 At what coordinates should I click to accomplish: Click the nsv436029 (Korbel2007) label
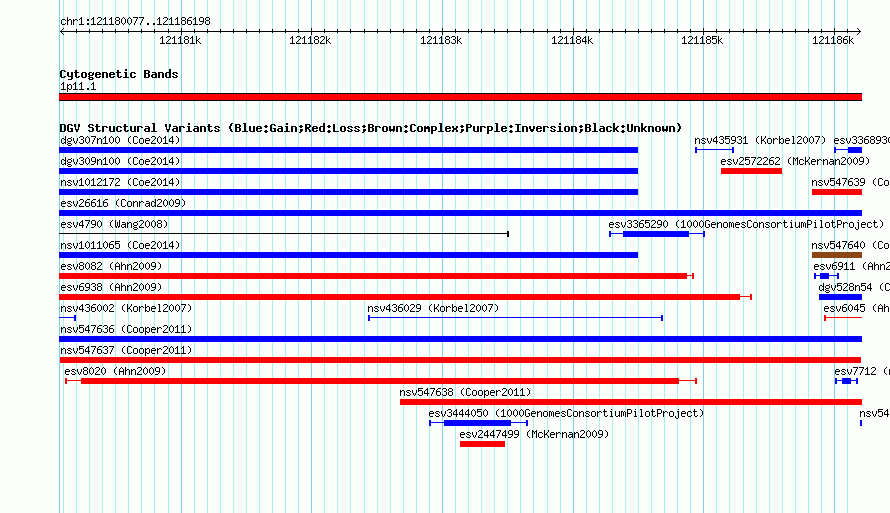pos(433,308)
